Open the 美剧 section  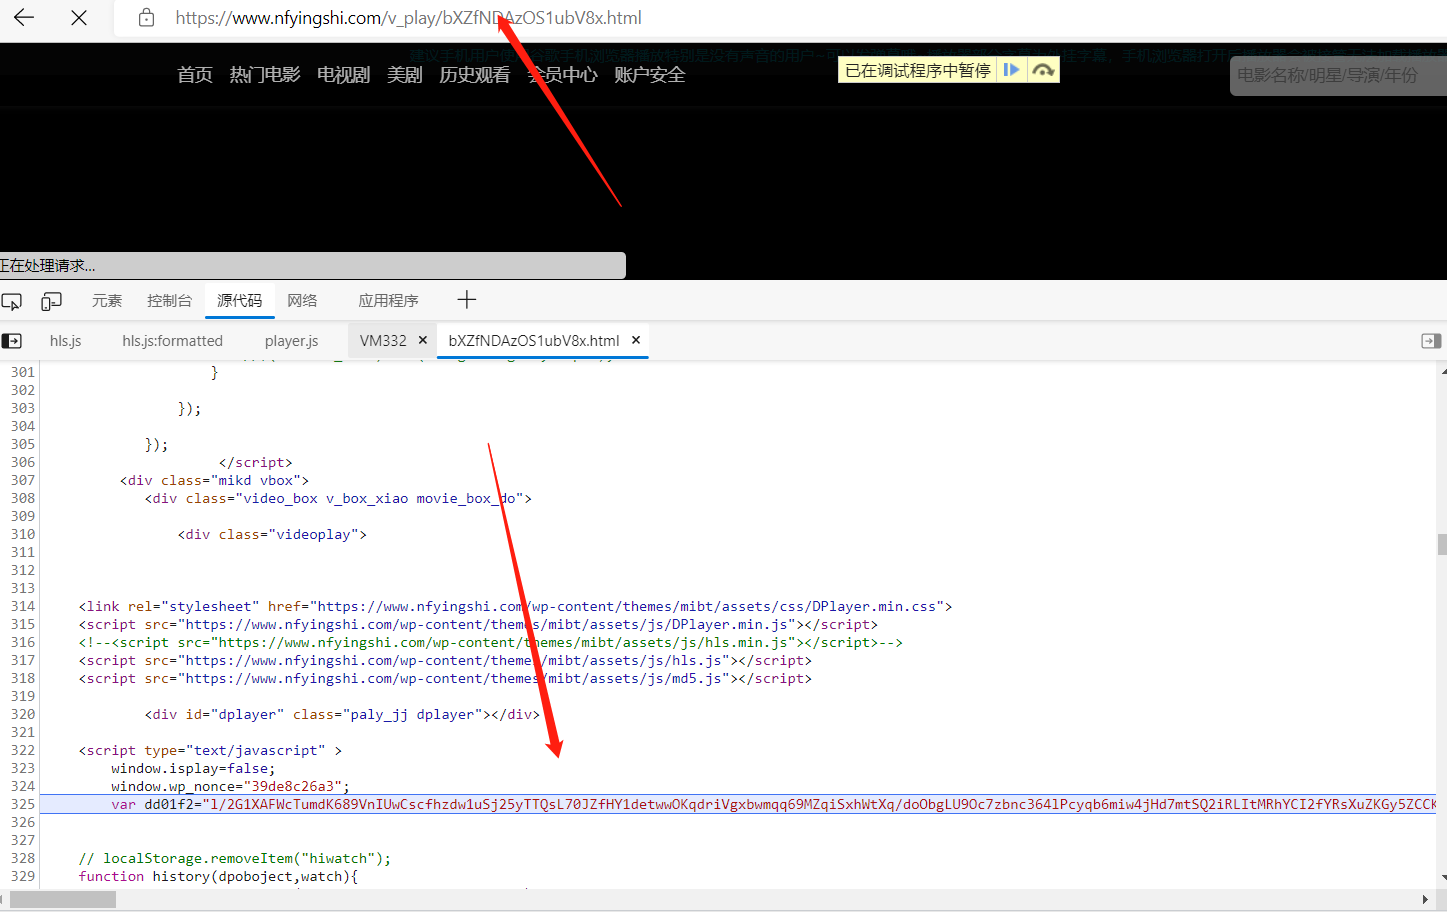(405, 75)
